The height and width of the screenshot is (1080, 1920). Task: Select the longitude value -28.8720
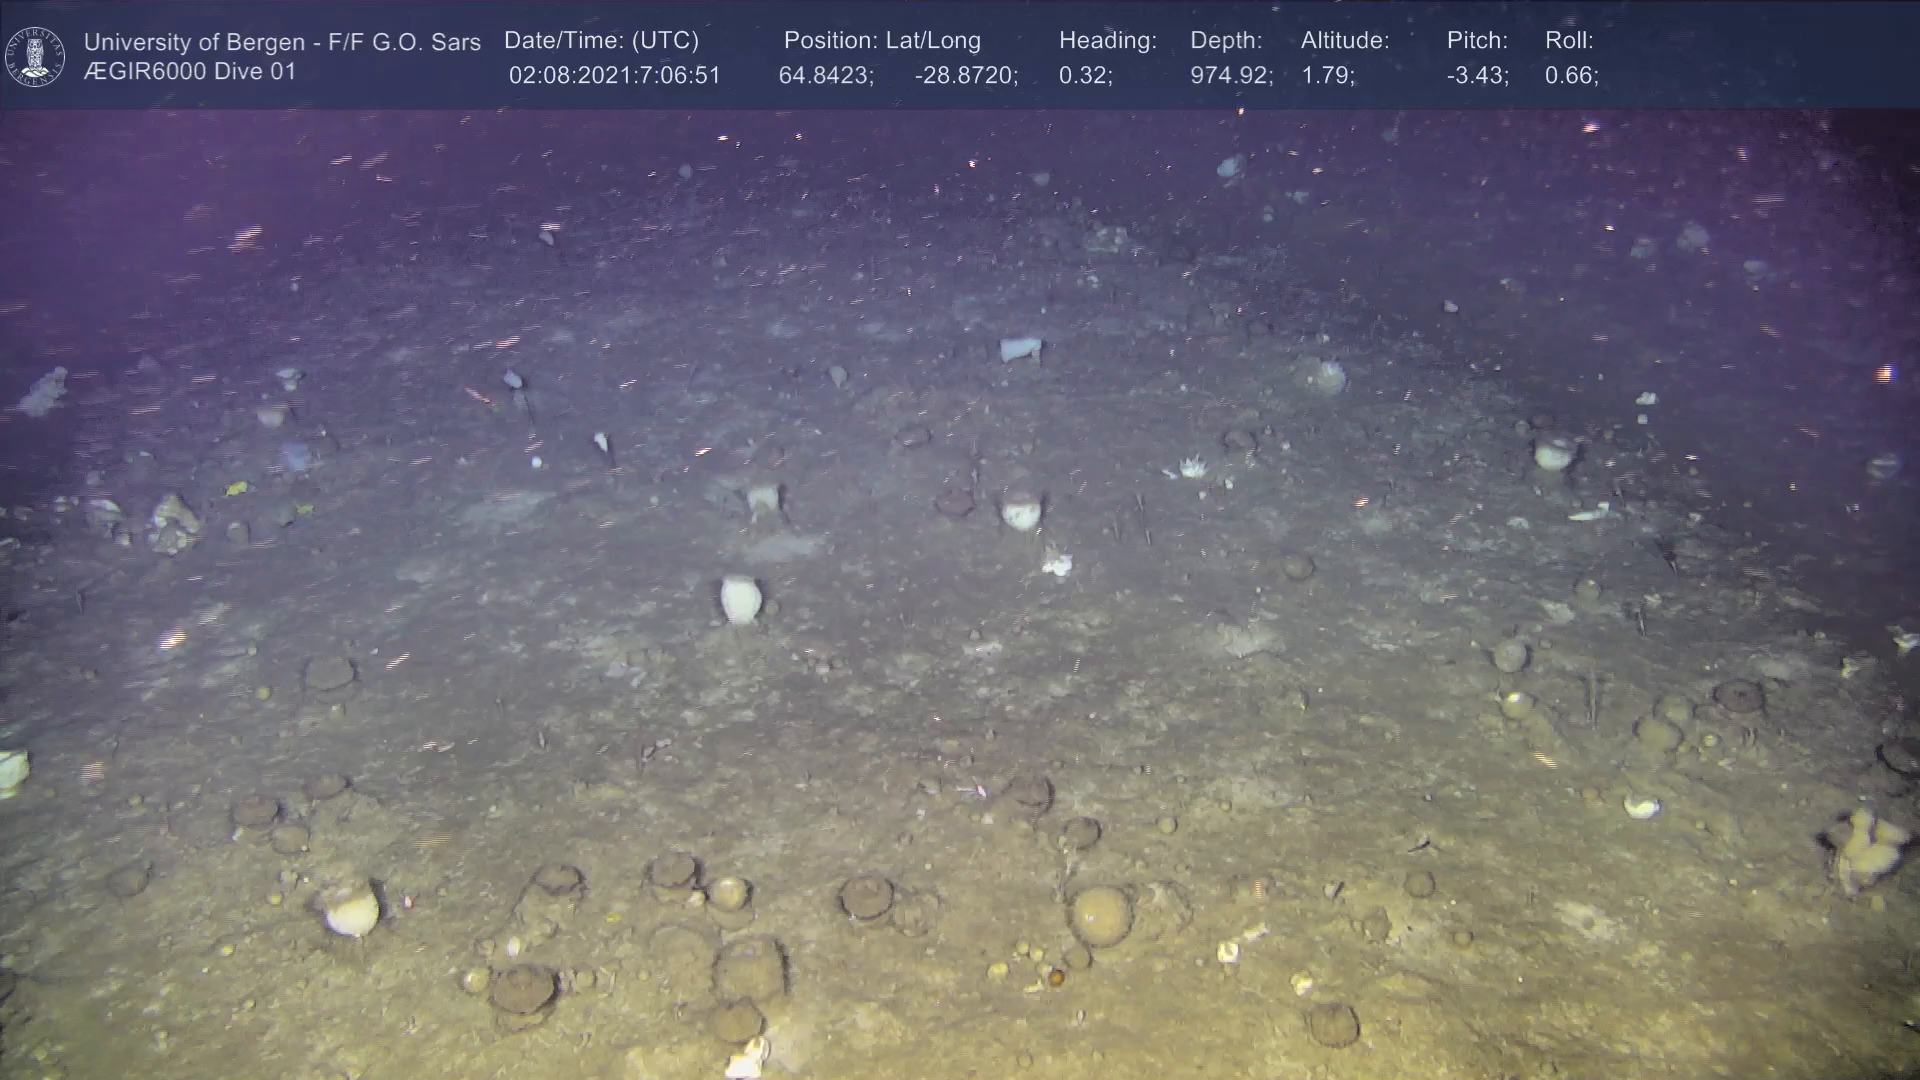(965, 76)
